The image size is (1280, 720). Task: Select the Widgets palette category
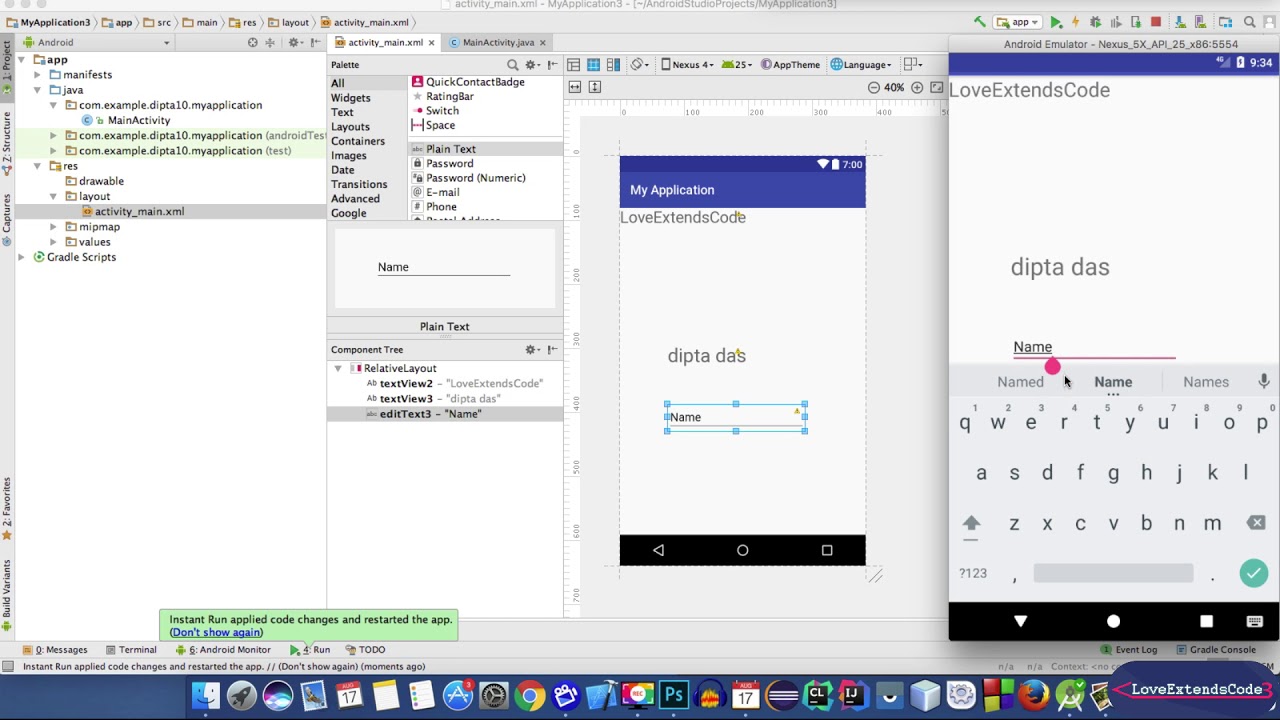351,98
